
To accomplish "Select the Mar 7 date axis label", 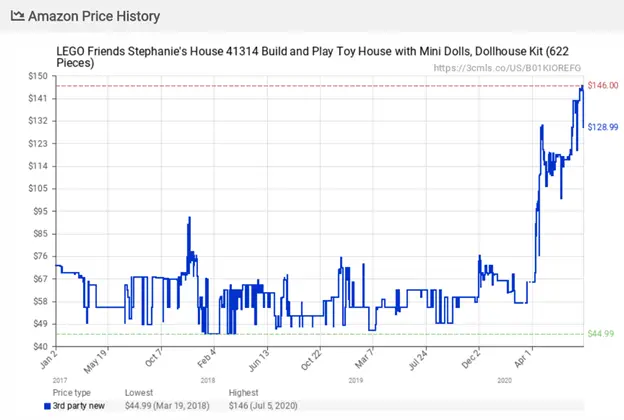I will 365,358.
